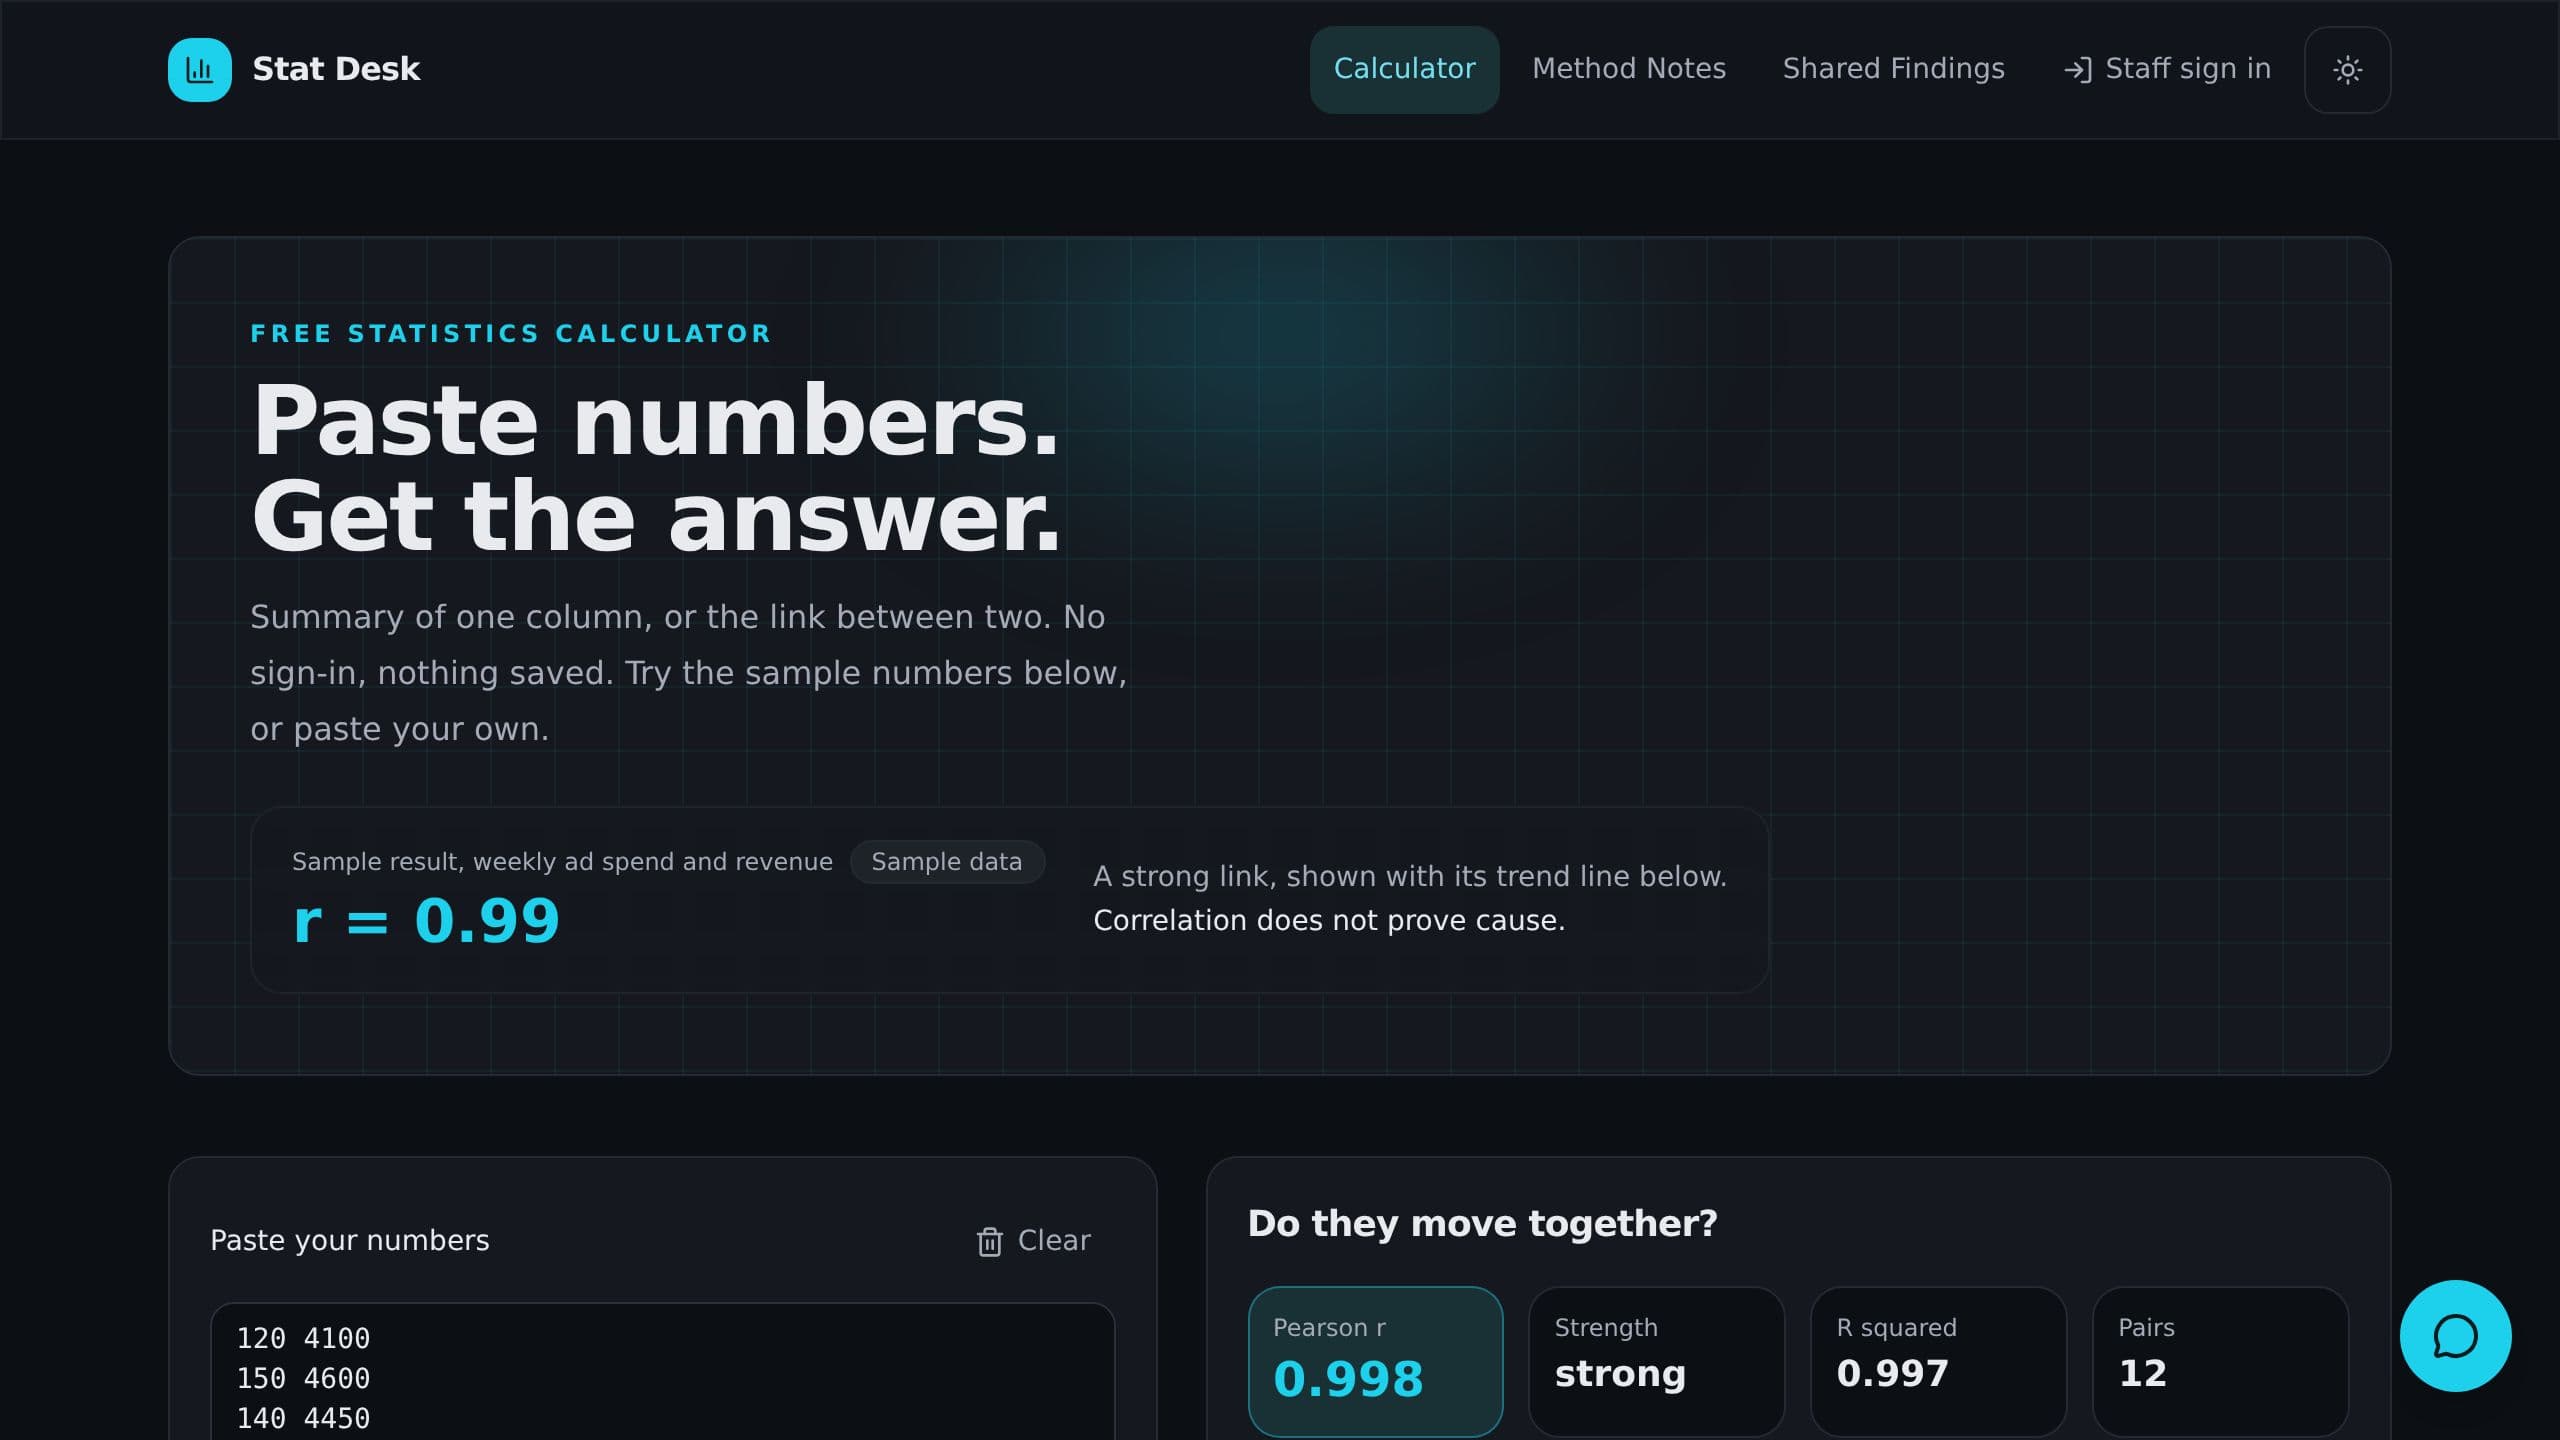
Task: Click the 'Paste your numbers' label
Action: coord(350,1241)
